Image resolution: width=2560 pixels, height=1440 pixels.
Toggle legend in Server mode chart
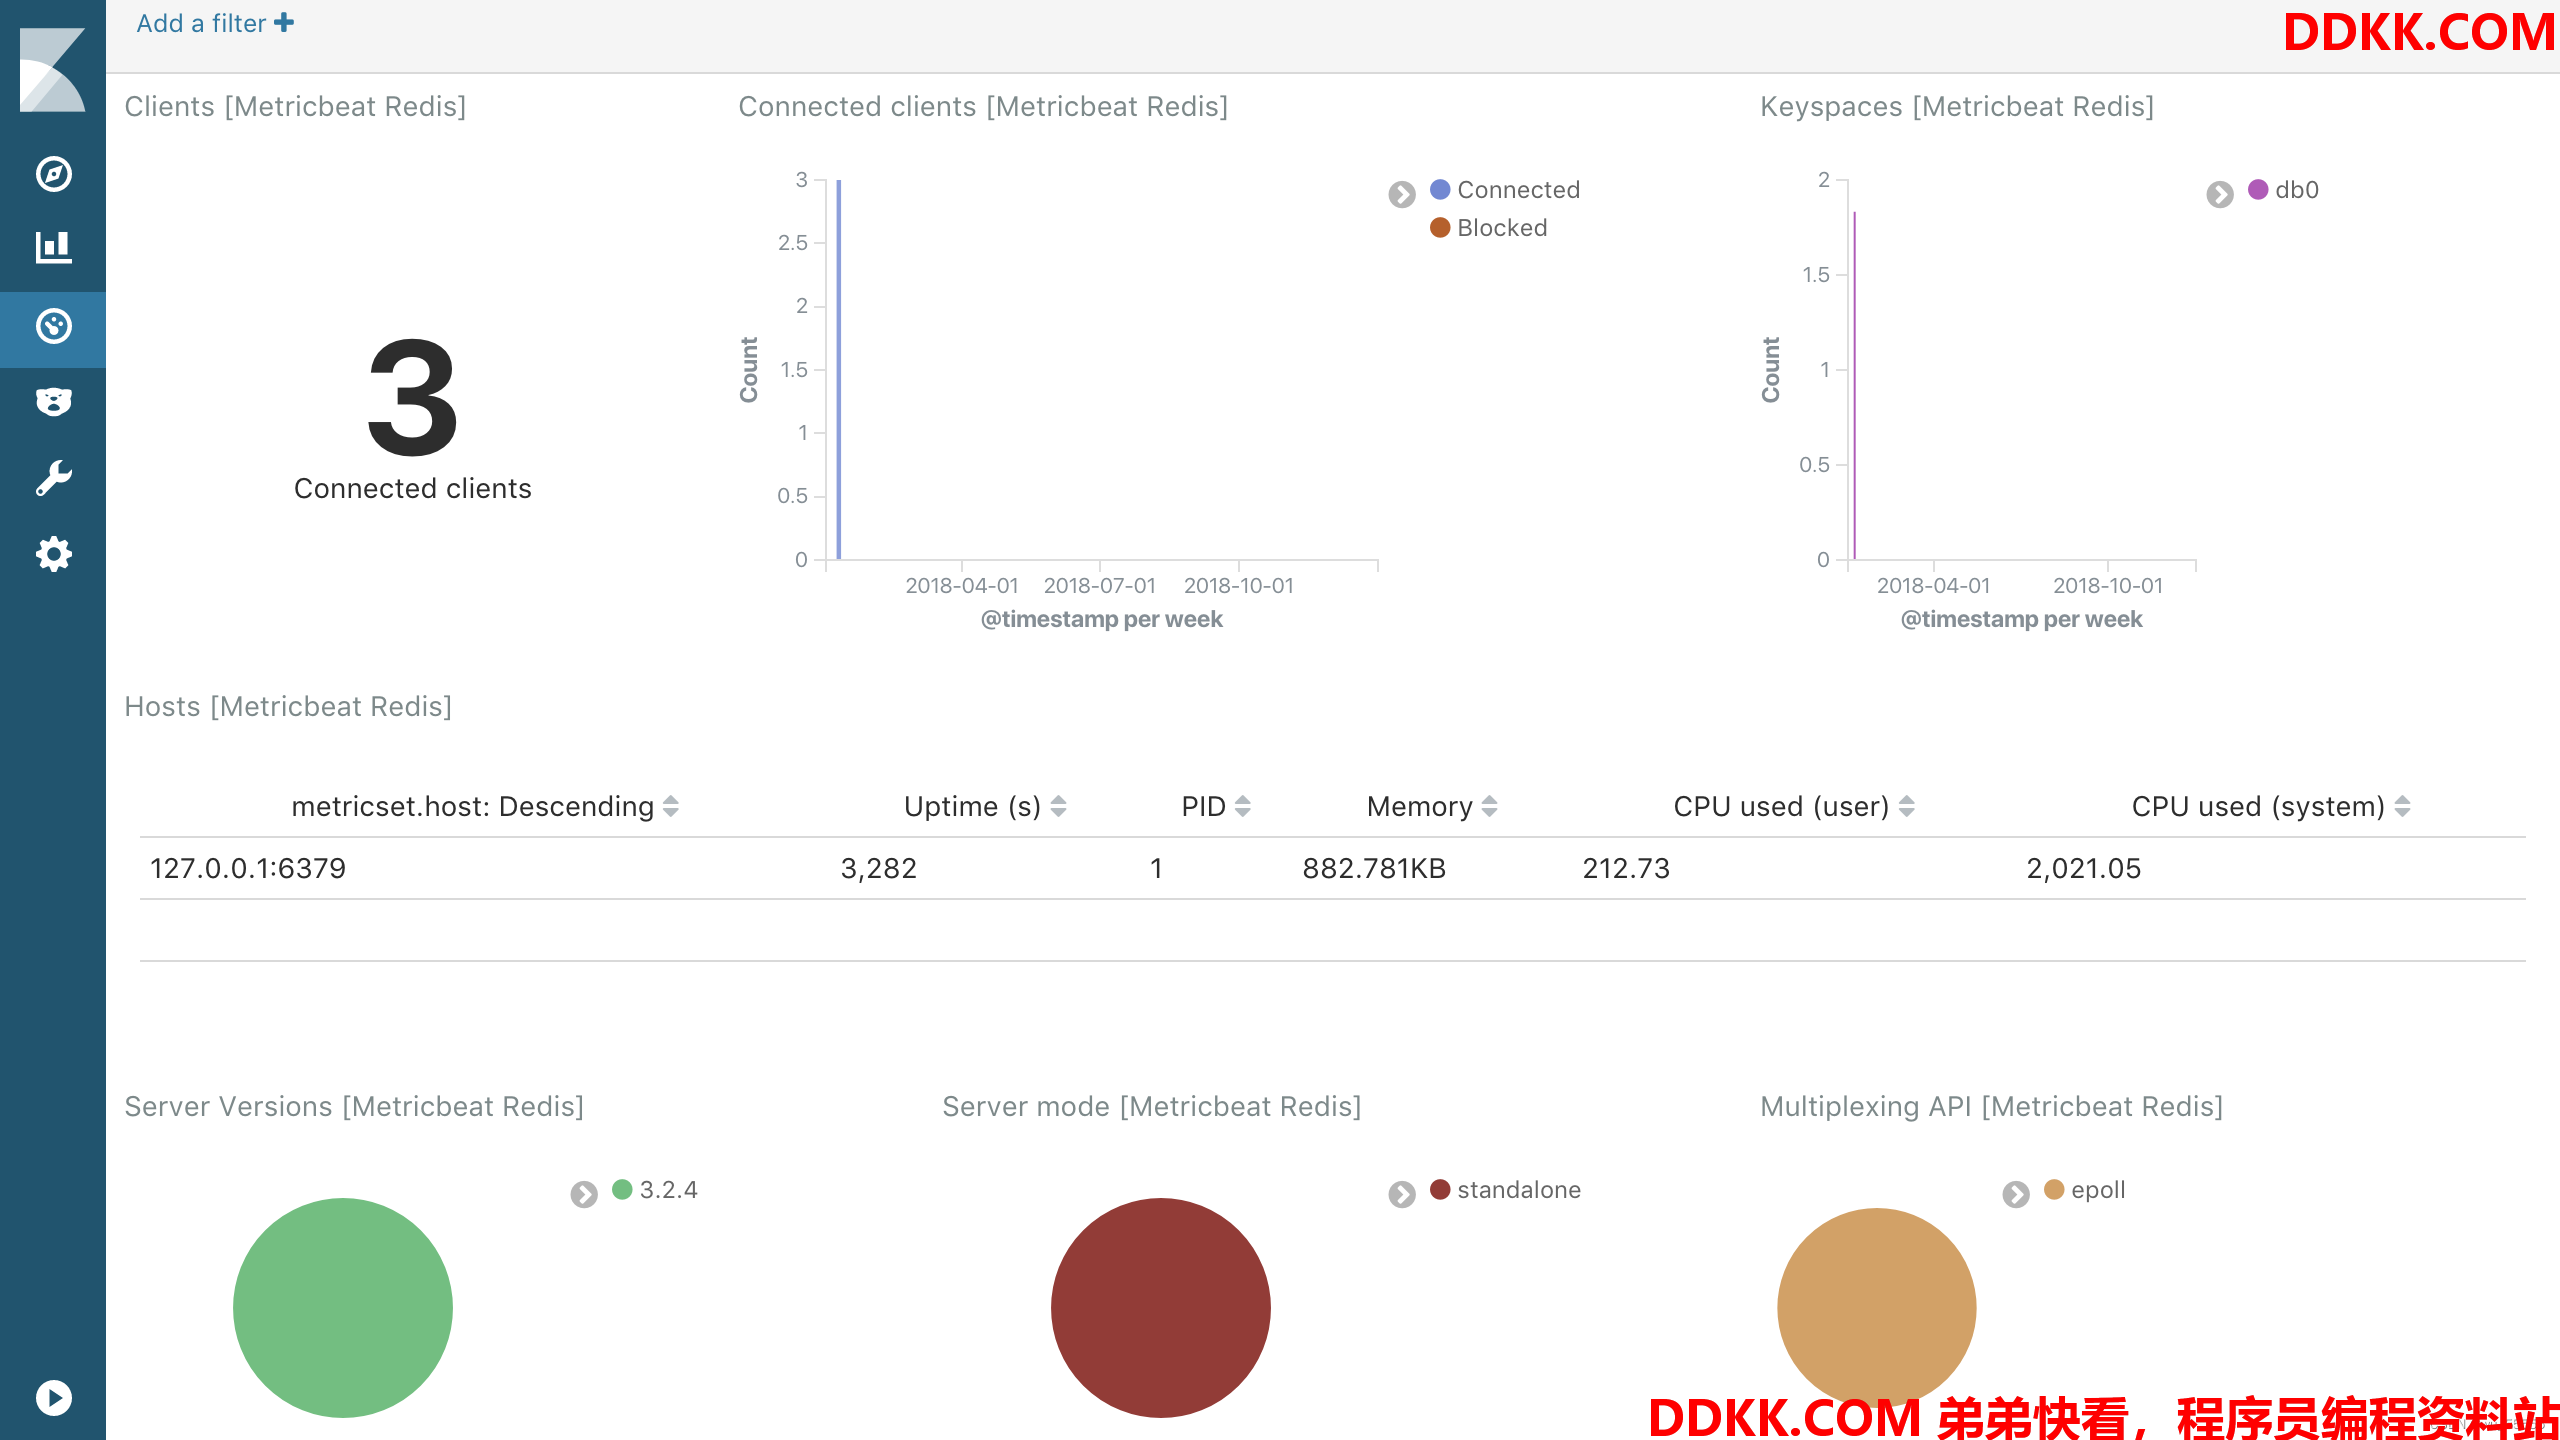[x=1402, y=1194]
